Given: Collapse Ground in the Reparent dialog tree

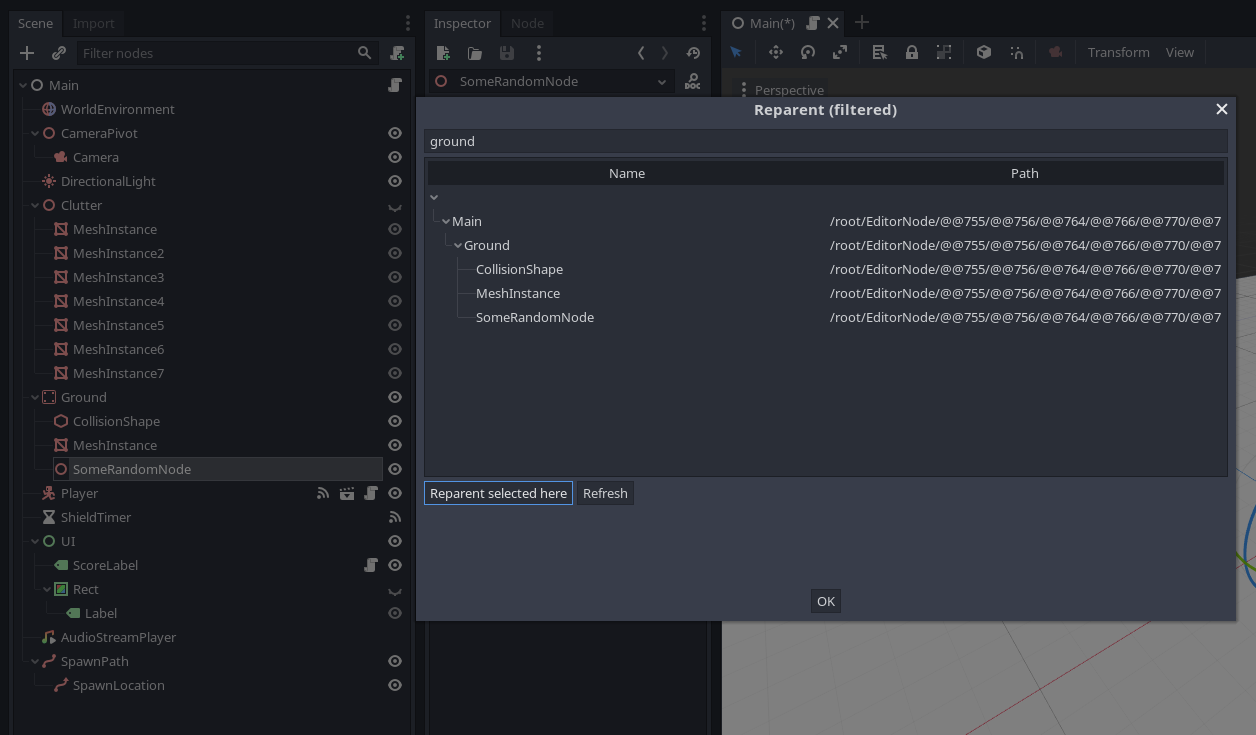Looking at the screenshot, I should [x=458, y=245].
